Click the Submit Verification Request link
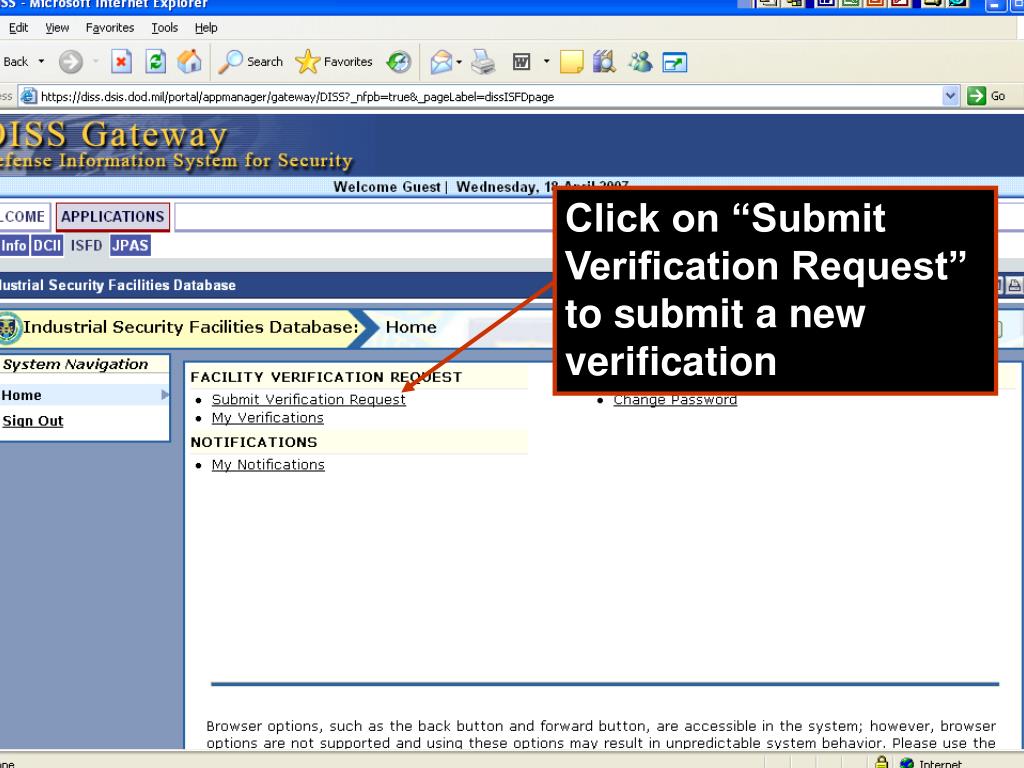 (x=308, y=399)
